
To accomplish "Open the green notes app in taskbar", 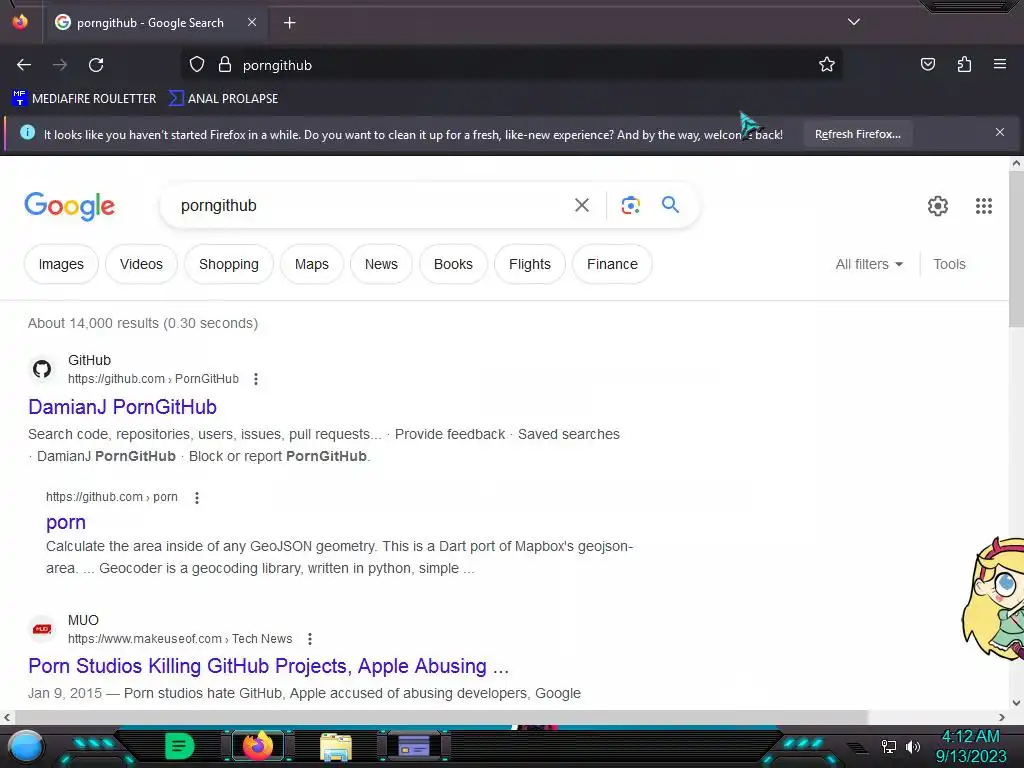I will (179, 746).
